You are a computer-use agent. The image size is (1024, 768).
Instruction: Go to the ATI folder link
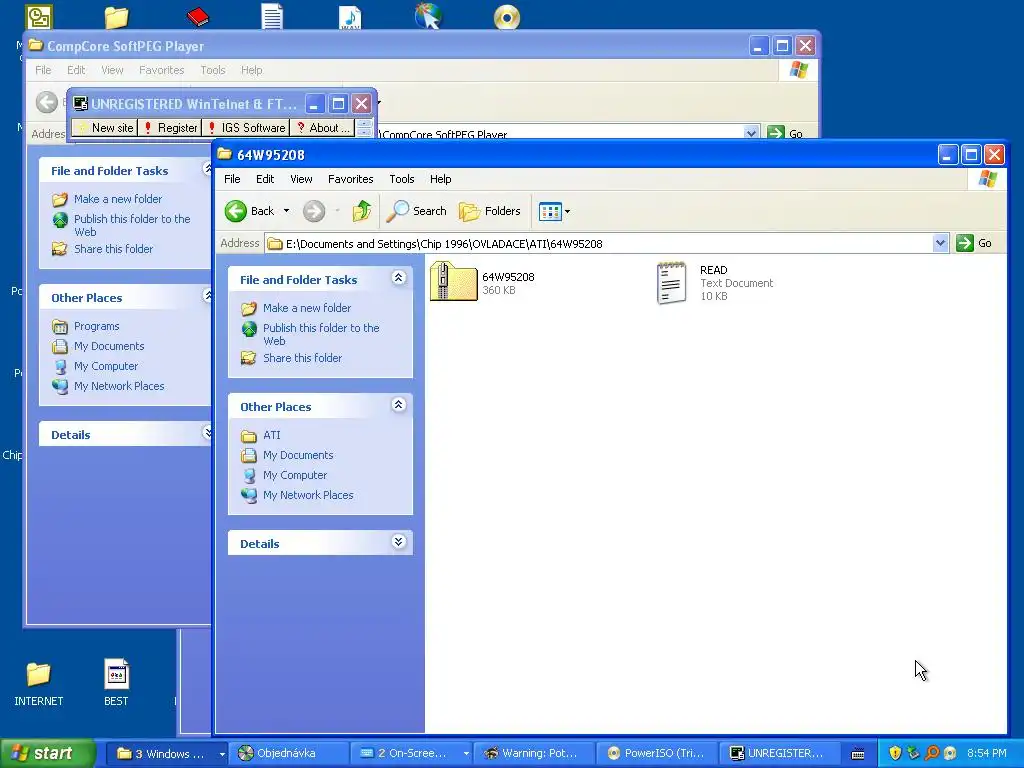point(272,435)
